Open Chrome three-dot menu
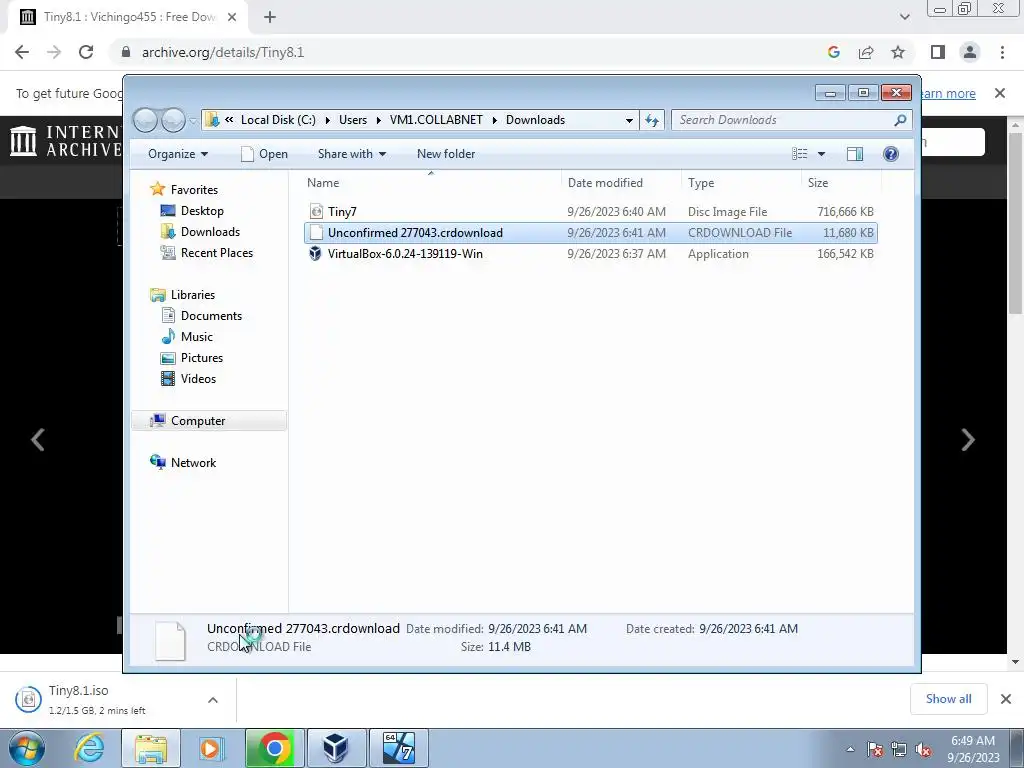Viewport: 1024px width, 768px height. (x=1002, y=52)
